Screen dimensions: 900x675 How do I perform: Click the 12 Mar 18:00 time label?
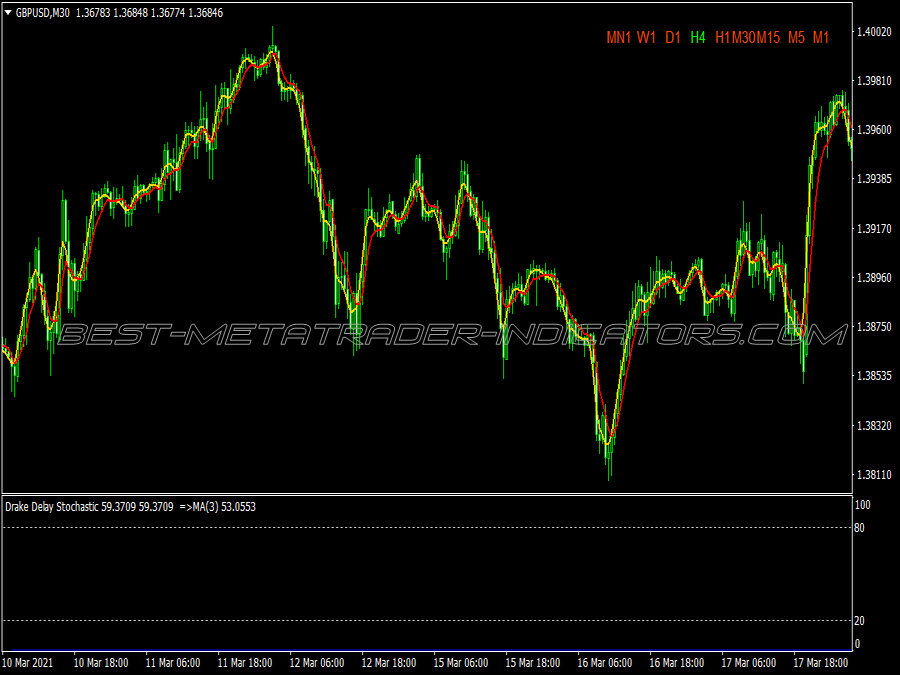coord(389,663)
